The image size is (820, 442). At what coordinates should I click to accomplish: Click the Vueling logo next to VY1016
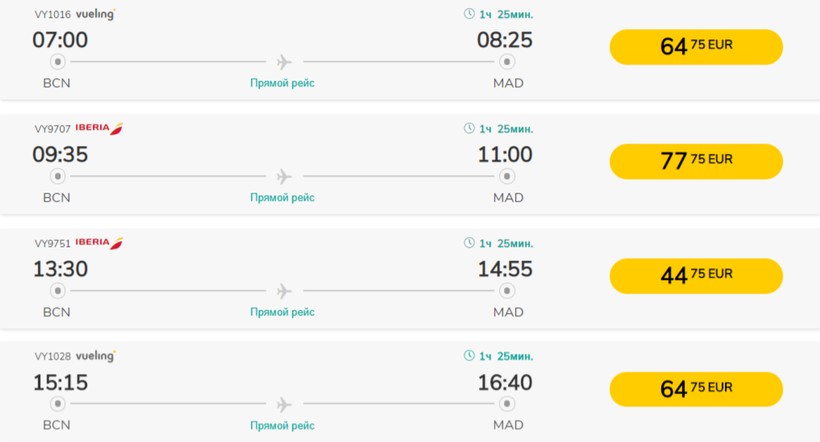(x=96, y=15)
